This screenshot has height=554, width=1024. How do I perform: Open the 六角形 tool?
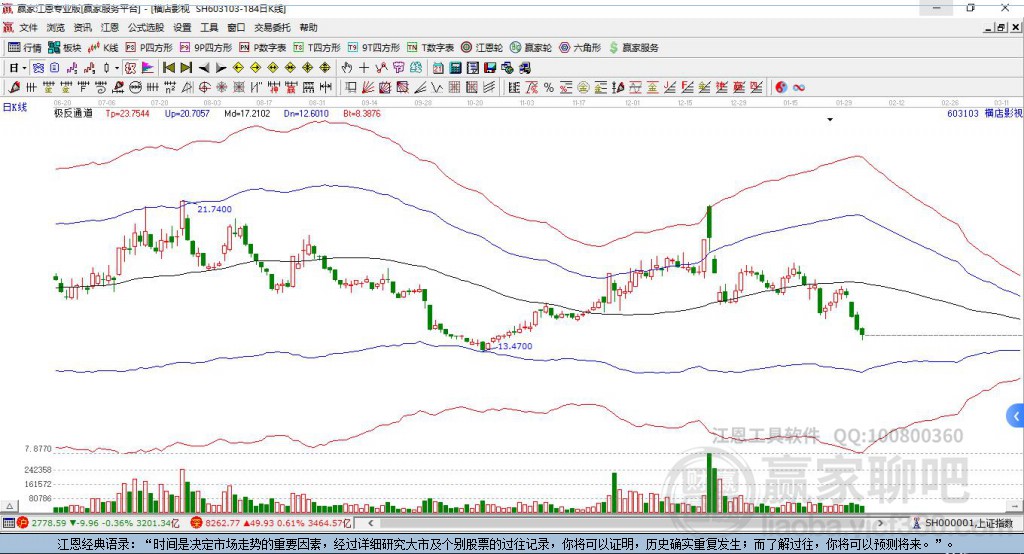coord(580,48)
